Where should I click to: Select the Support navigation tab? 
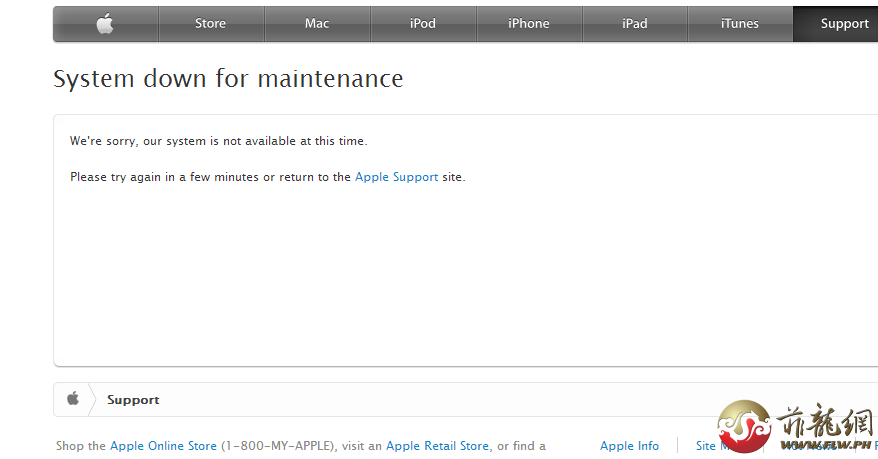(836, 24)
